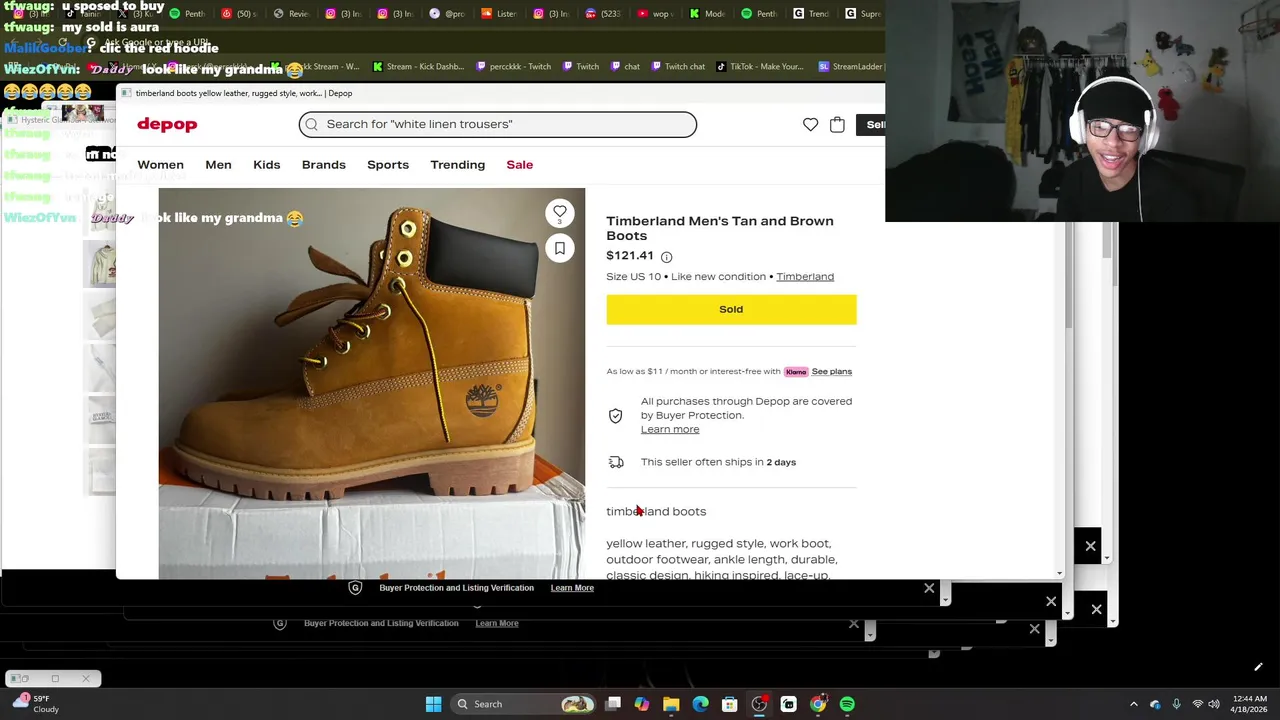
Task: Focus the Windows taskbar Search box
Action: pyautogui.click(x=523, y=704)
